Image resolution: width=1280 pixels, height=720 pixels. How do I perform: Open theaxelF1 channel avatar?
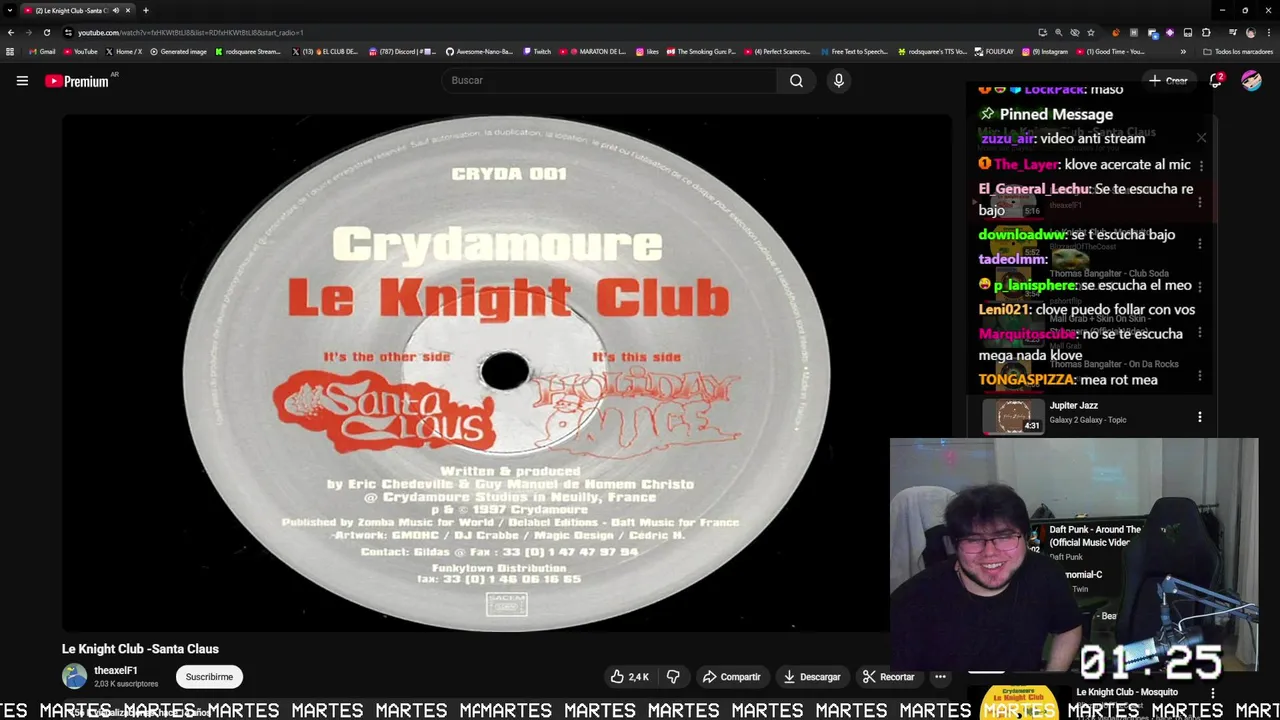75,677
